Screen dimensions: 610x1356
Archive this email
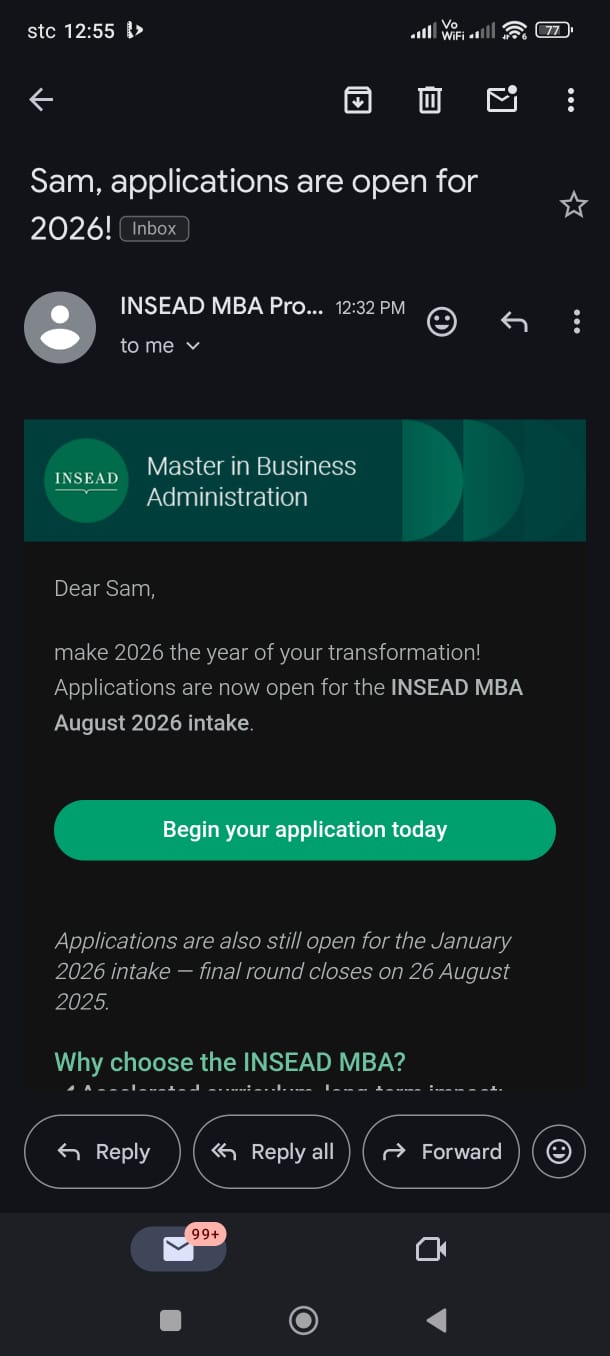pos(358,99)
